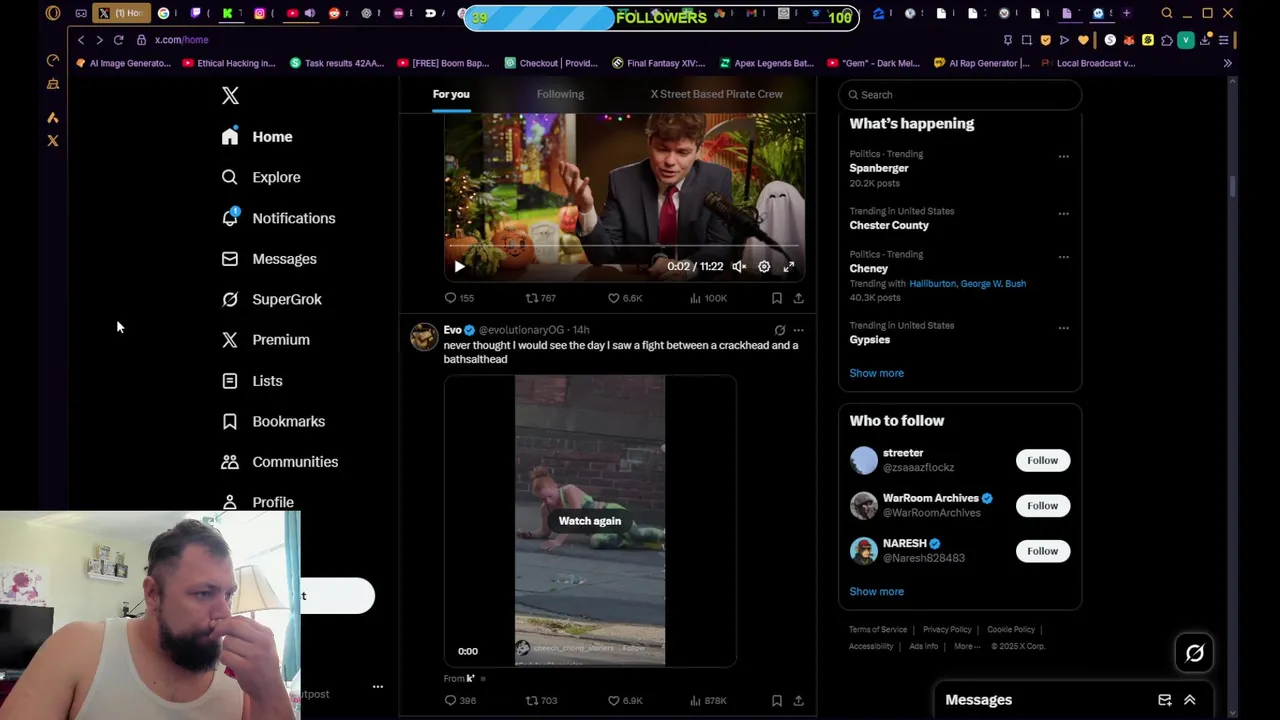
Task: Reply to the post with 396 replies
Action: pyautogui.click(x=460, y=701)
